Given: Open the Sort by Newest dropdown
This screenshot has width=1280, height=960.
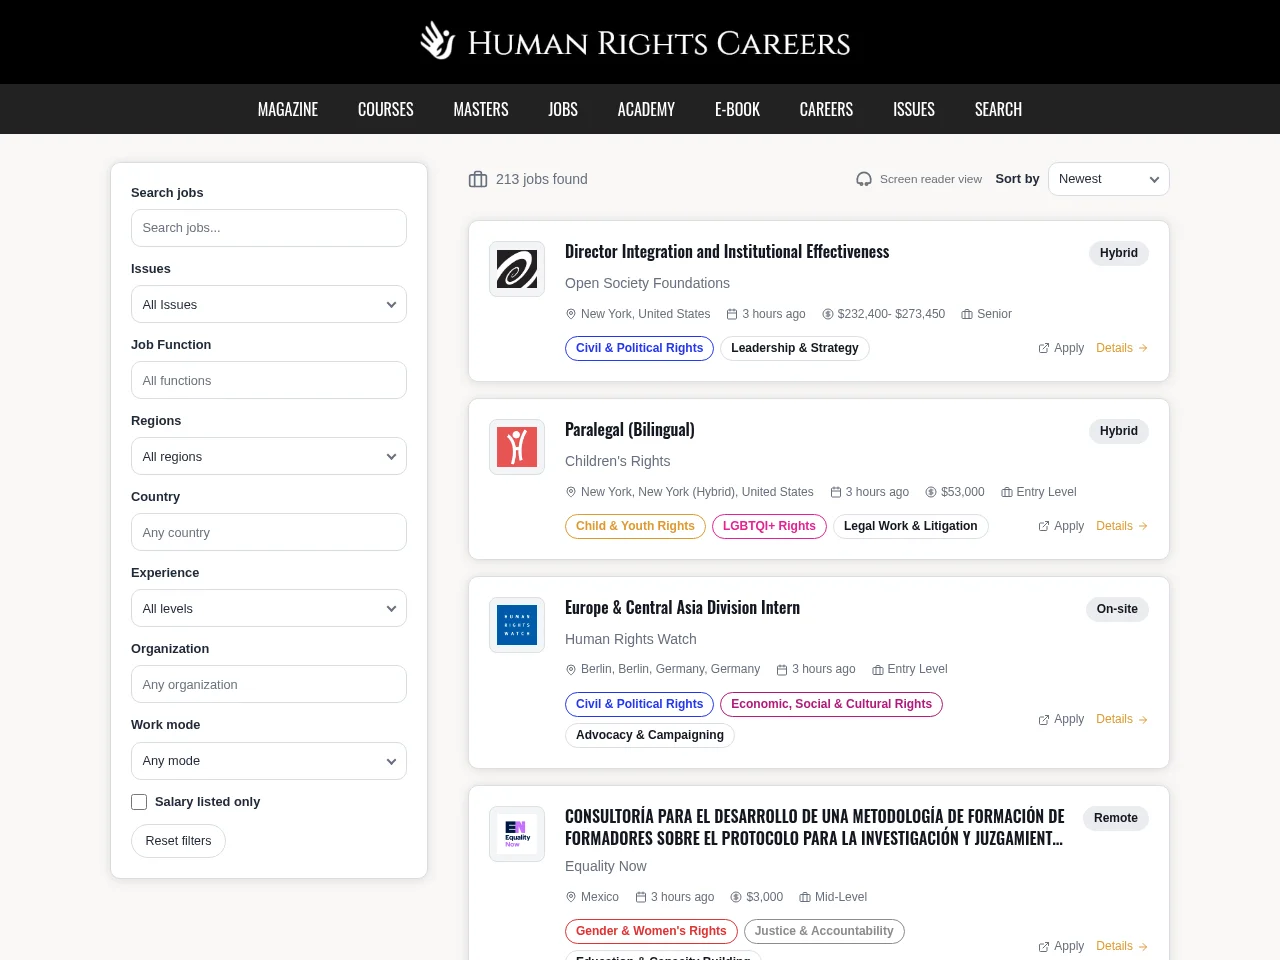Looking at the screenshot, I should [1109, 179].
